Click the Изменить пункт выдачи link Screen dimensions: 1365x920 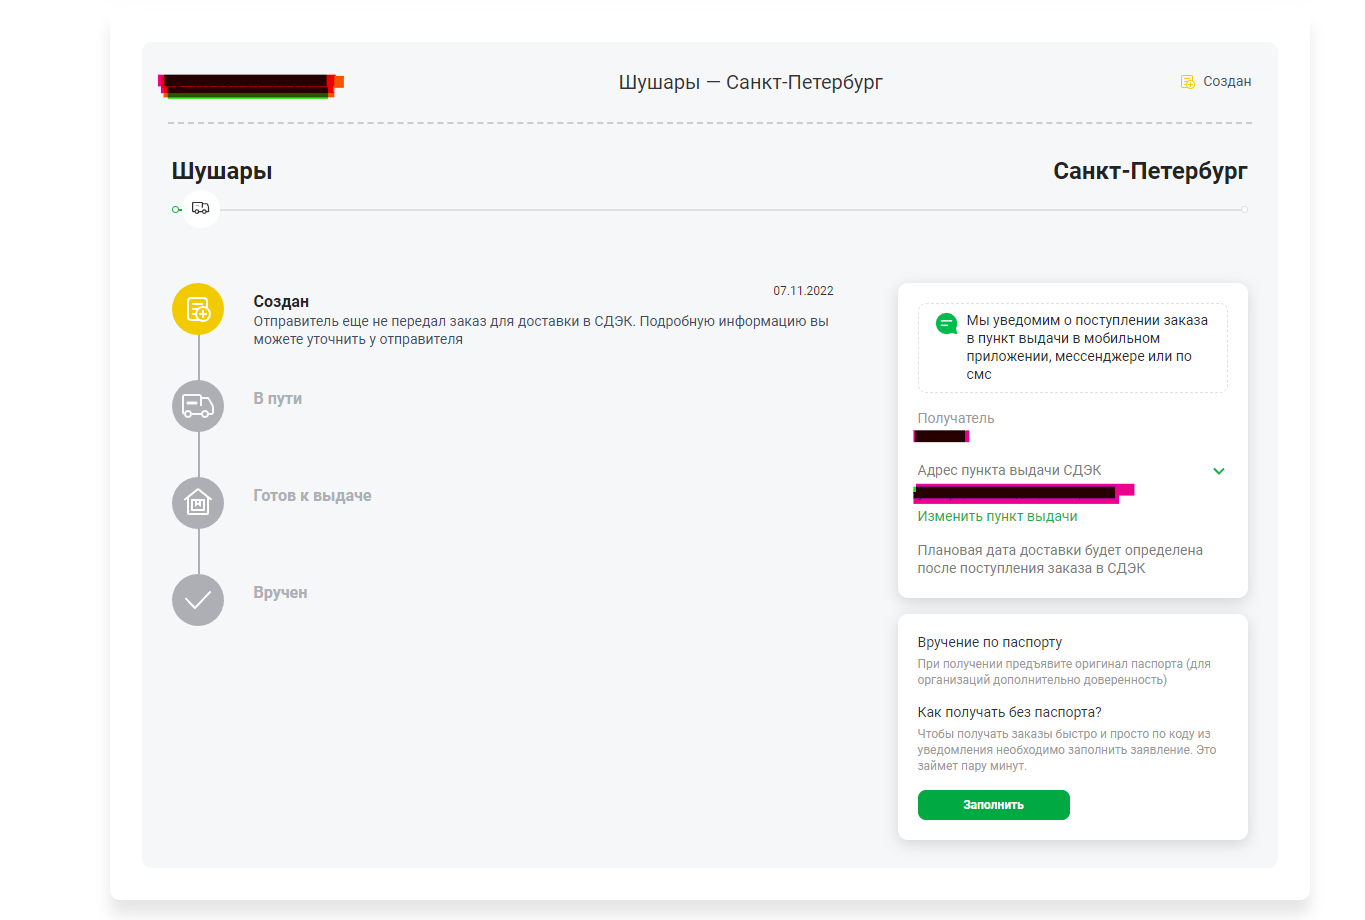tap(997, 516)
